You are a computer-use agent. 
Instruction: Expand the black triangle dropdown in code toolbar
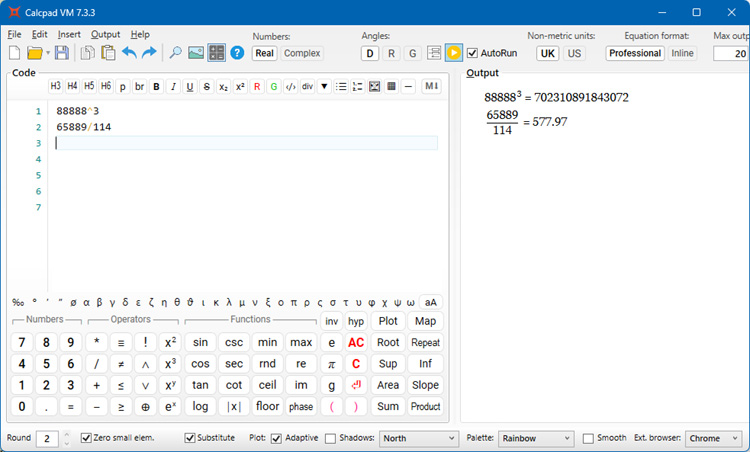(x=324, y=87)
